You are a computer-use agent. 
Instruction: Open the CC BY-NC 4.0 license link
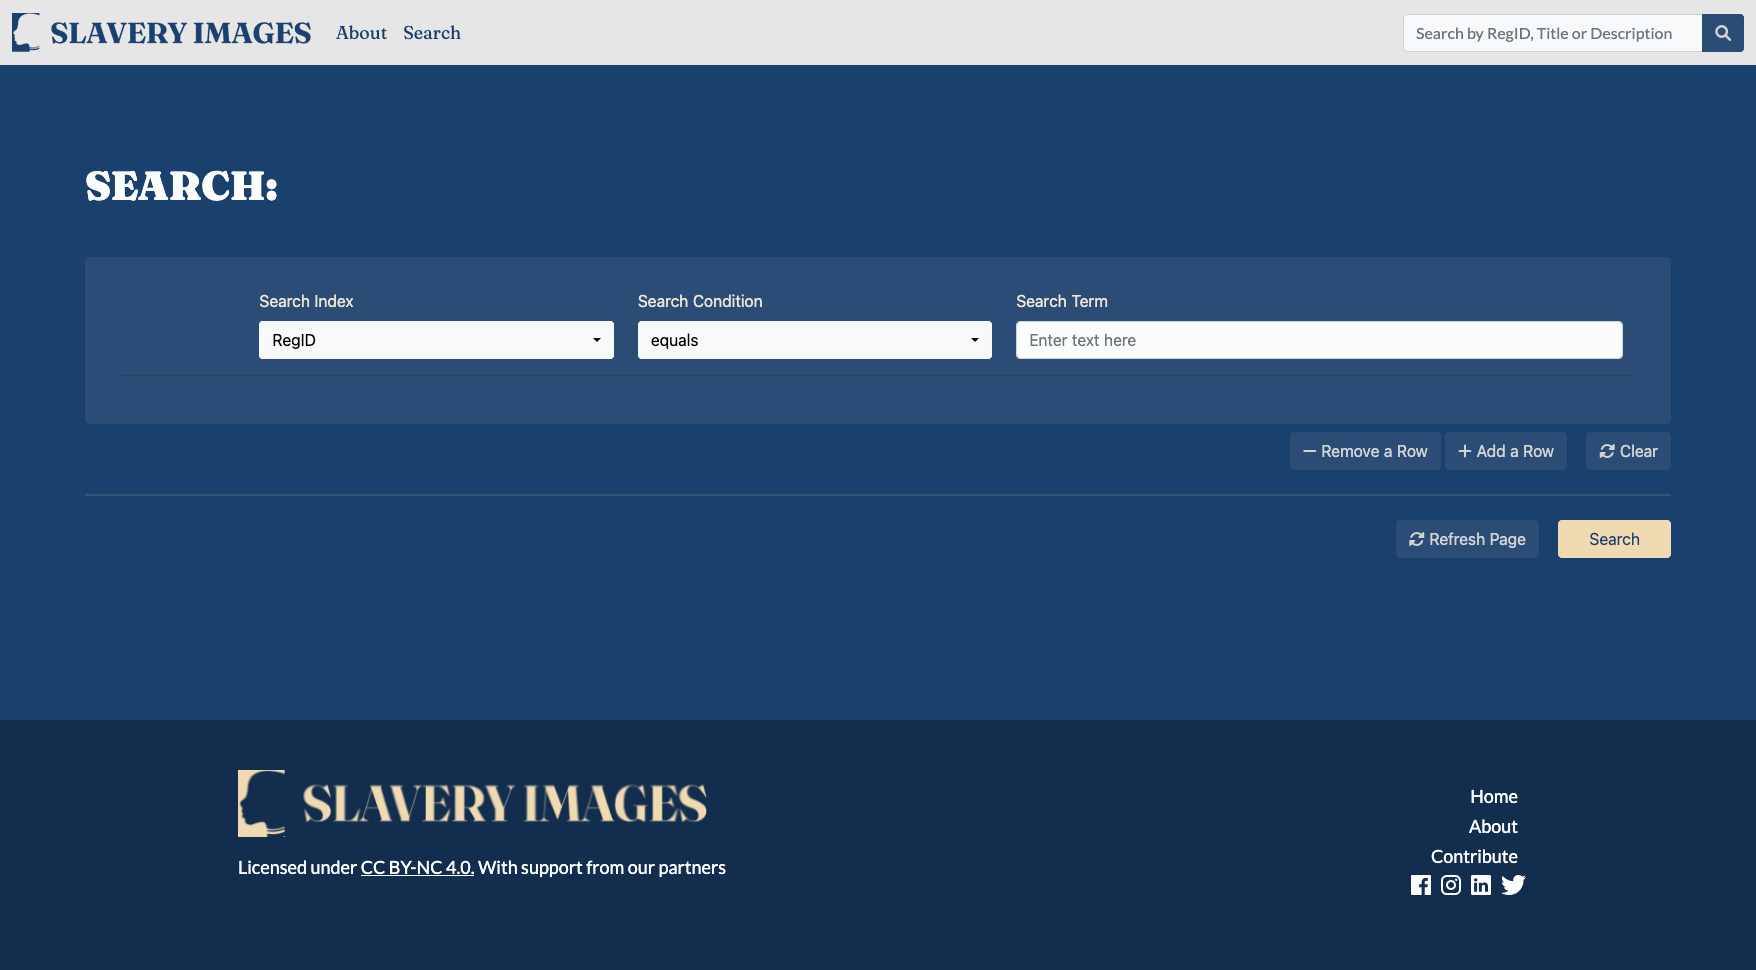(x=417, y=868)
